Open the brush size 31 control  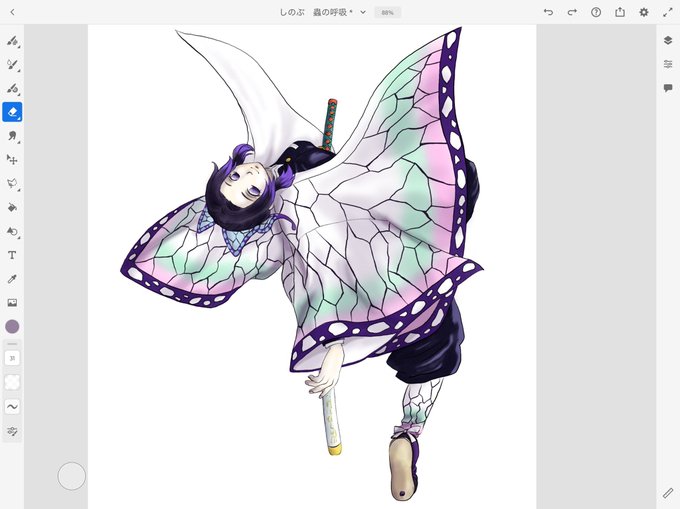pyautogui.click(x=12, y=358)
